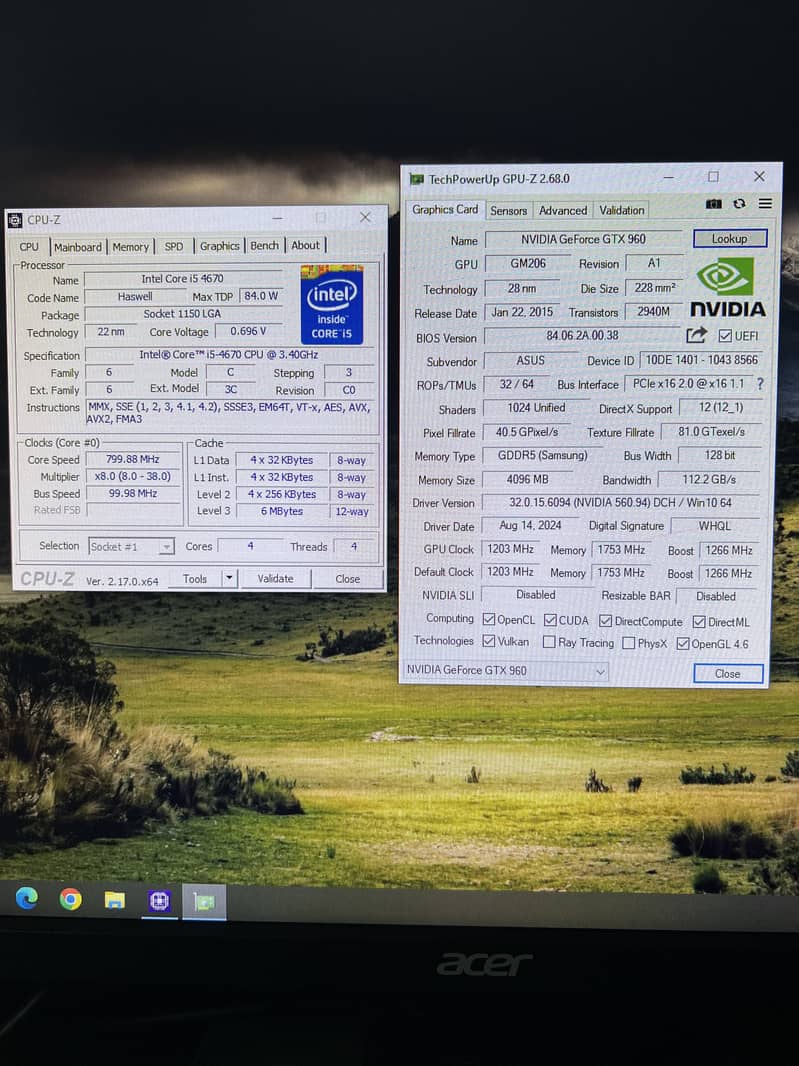Select the GPU-Z taskbar icon
This screenshot has height=1066, width=799.
pyautogui.click(x=204, y=902)
